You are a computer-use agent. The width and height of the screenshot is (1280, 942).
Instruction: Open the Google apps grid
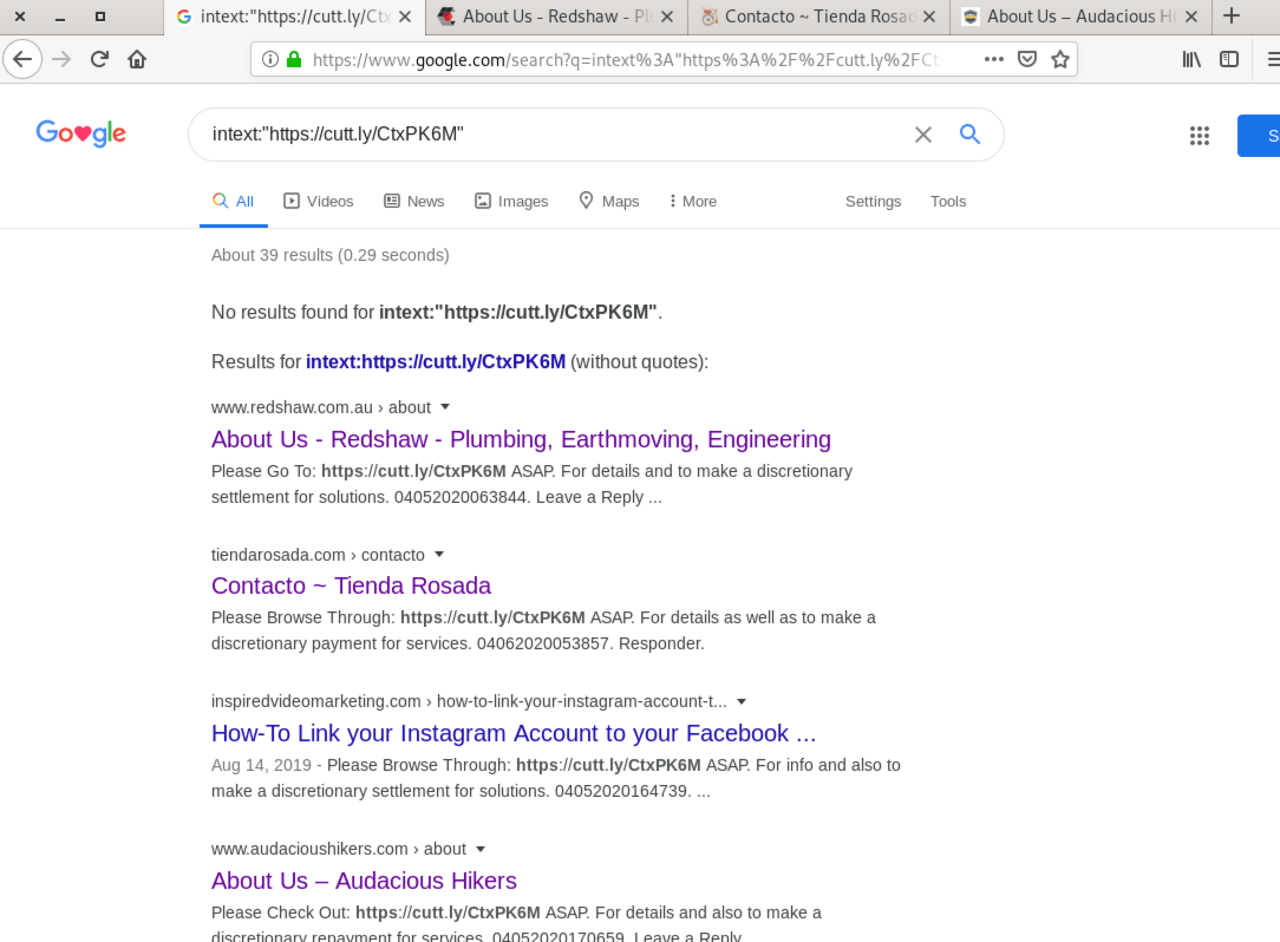click(1200, 136)
